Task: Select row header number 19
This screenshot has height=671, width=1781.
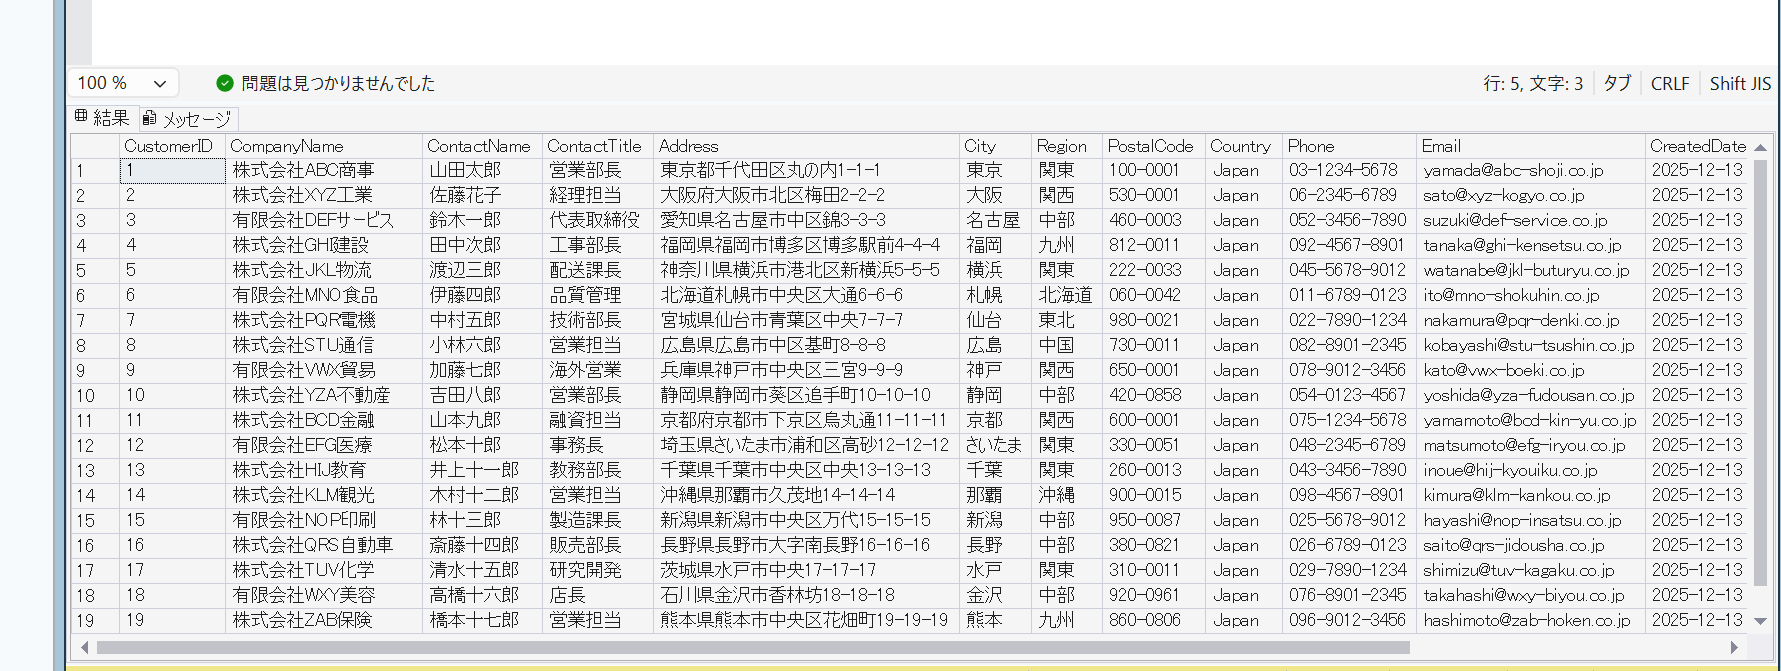Action: (x=94, y=621)
